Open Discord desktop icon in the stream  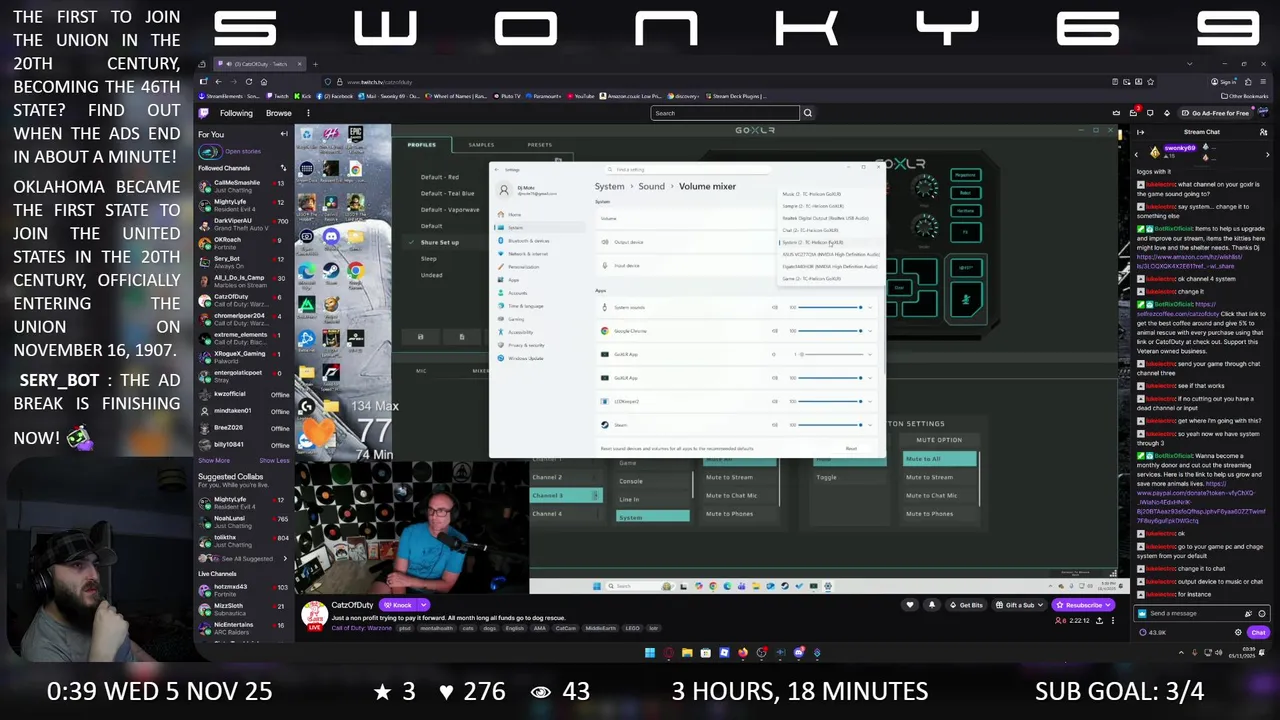pos(331,237)
